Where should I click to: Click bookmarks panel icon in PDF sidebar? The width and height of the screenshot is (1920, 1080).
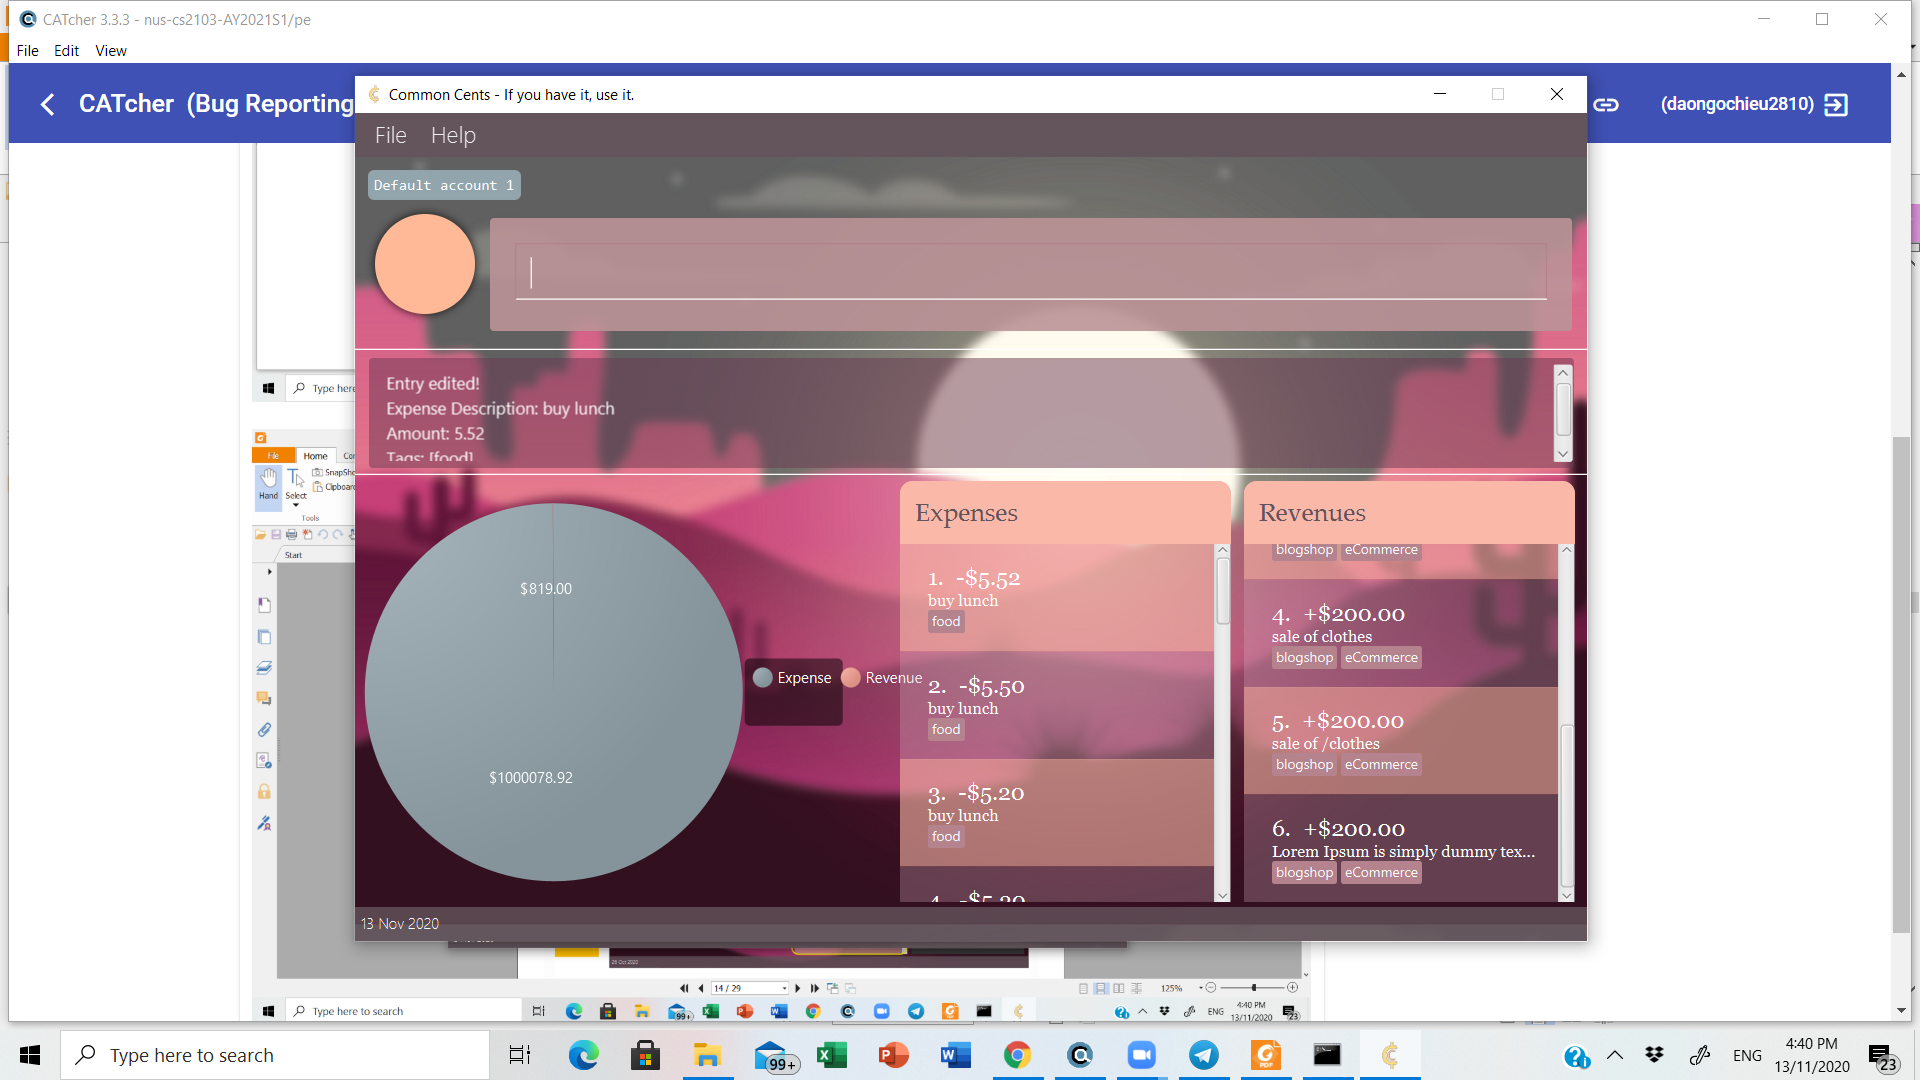[x=264, y=605]
